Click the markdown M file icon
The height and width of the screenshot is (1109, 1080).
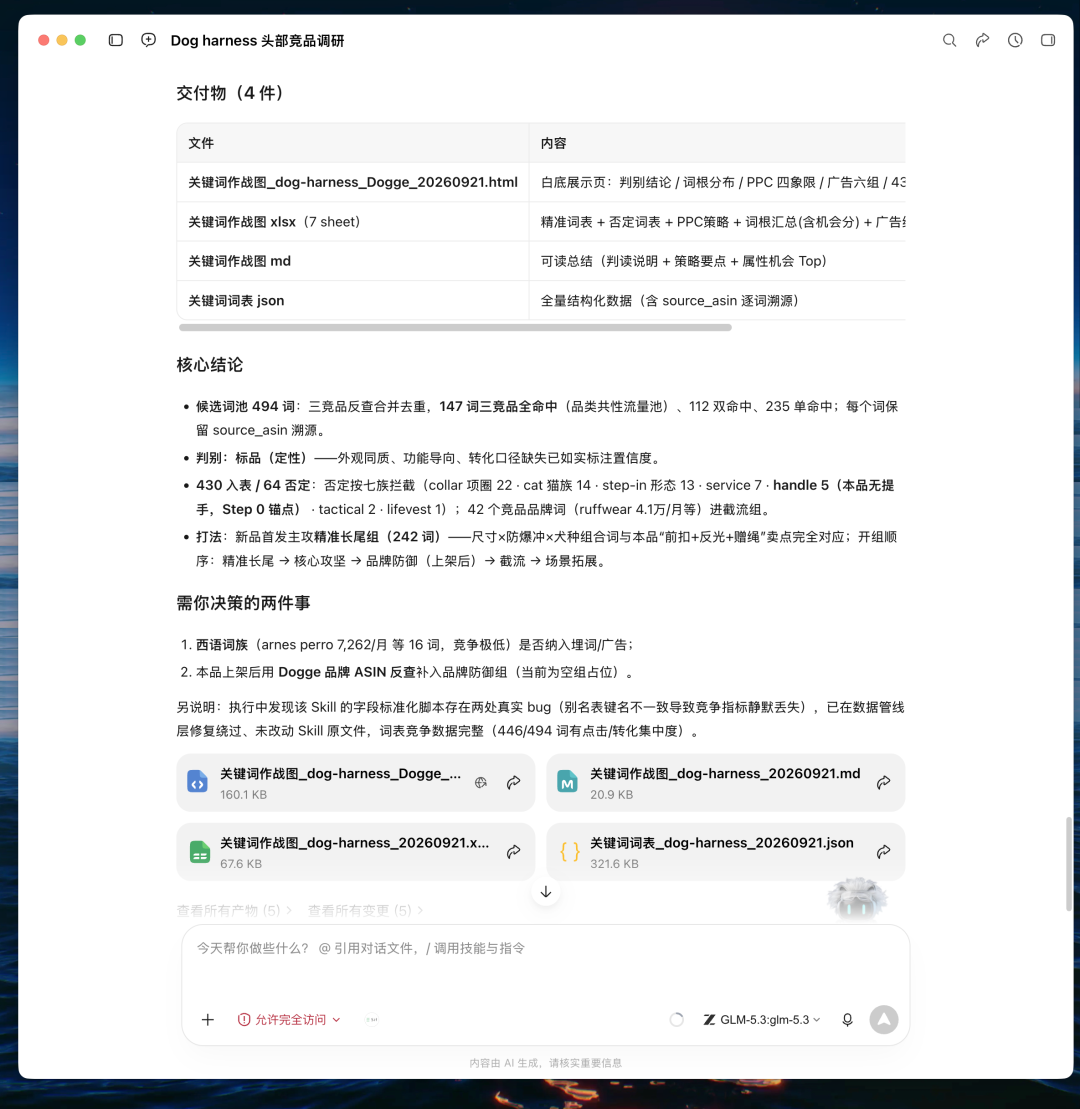(567, 782)
